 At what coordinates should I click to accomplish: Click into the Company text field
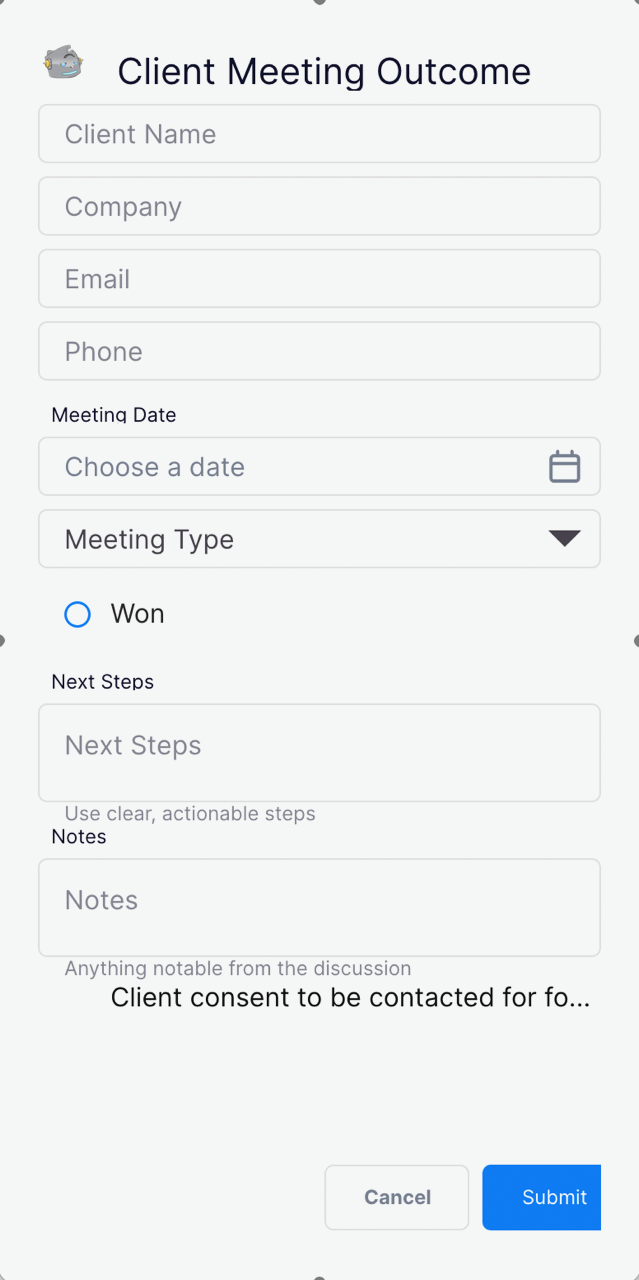pyautogui.click(x=319, y=207)
